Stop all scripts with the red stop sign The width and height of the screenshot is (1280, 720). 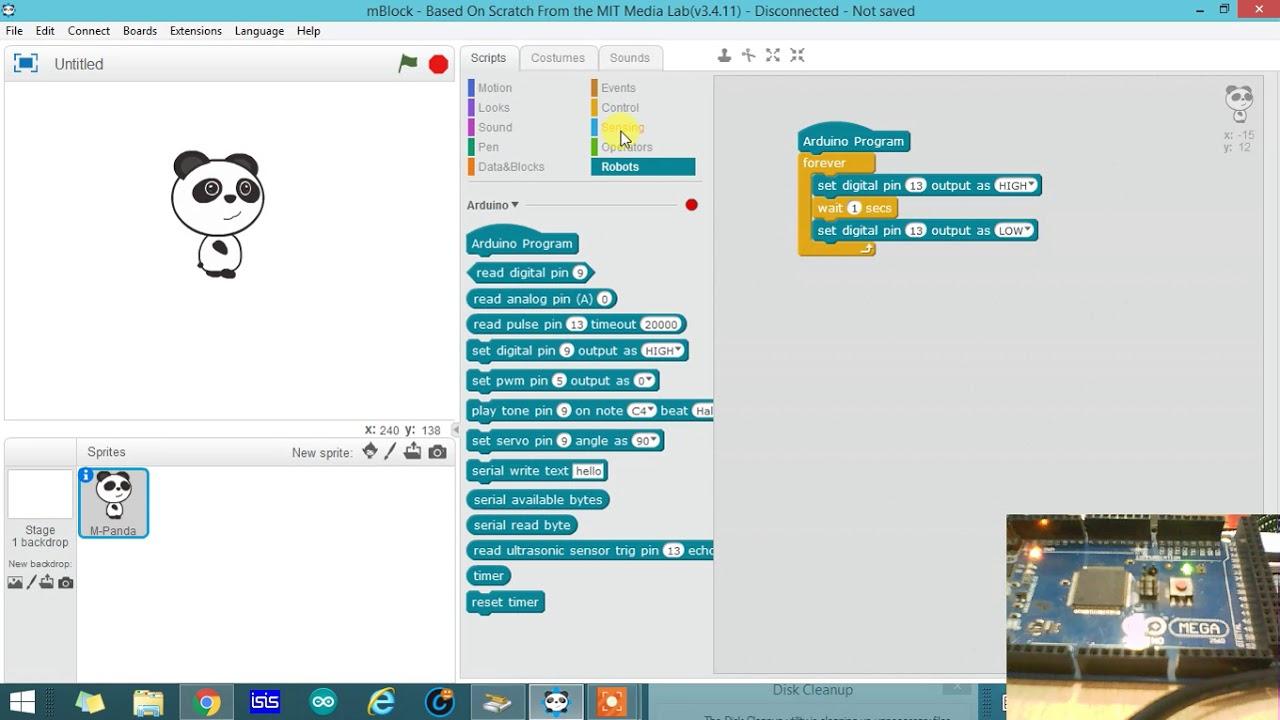coord(438,64)
